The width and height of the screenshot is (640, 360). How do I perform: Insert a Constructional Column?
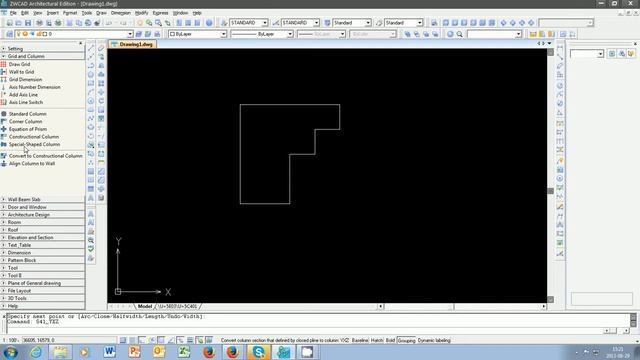[x=34, y=137]
